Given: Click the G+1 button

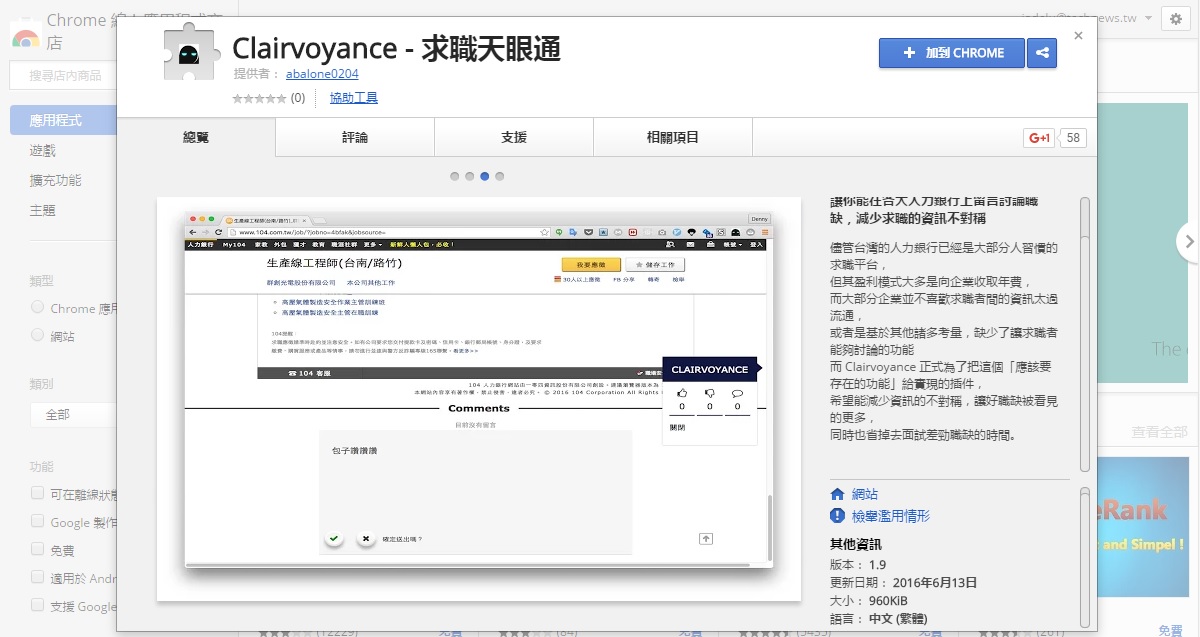Looking at the screenshot, I should 1040,138.
